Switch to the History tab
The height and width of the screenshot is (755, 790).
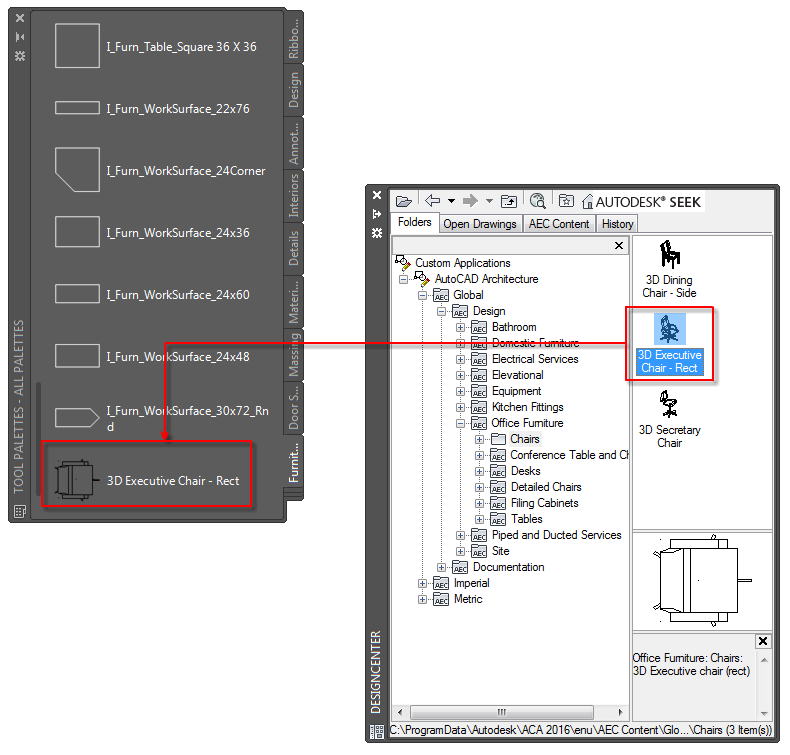click(x=617, y=224)
